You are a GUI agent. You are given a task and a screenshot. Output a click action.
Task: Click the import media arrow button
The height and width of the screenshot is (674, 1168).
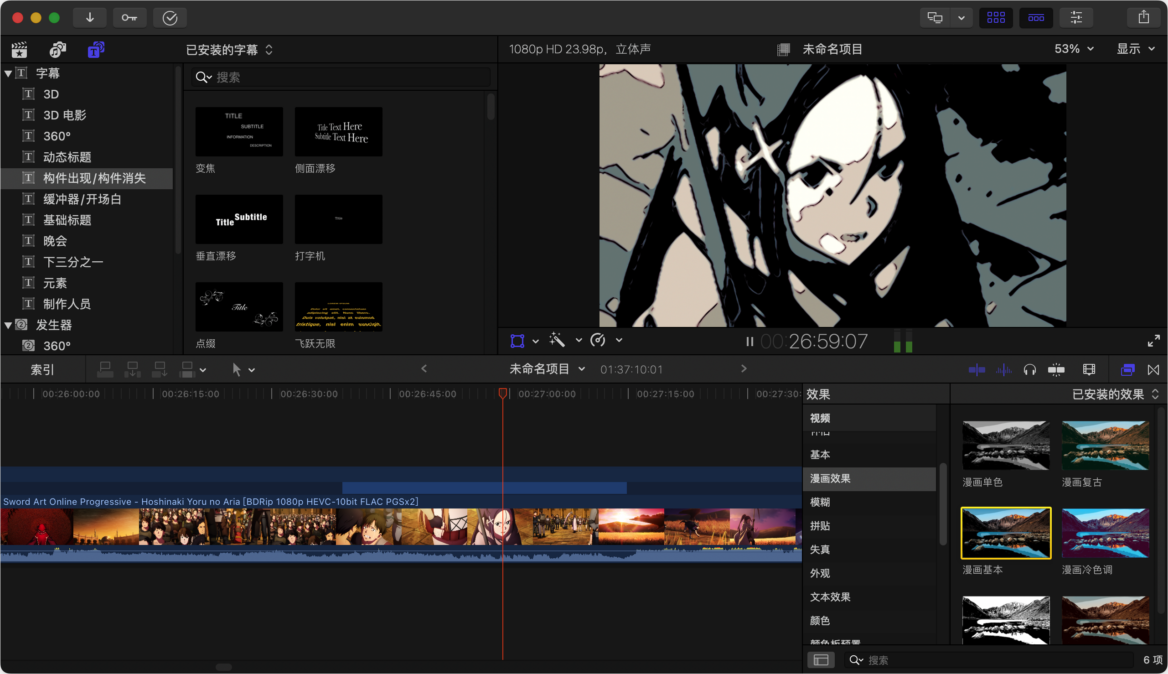[x=90, y=18]
